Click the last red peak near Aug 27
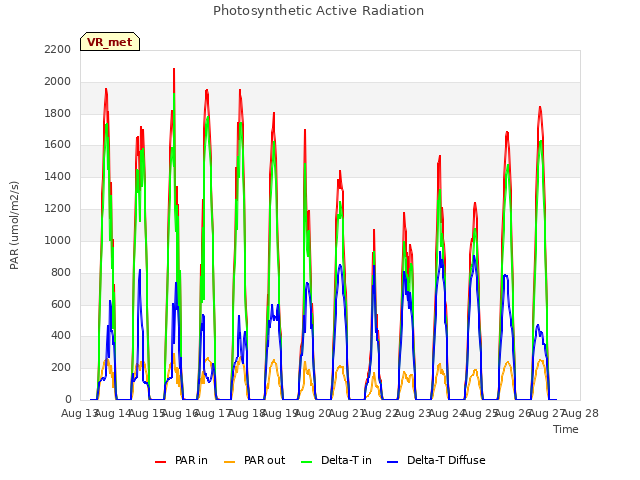Image resolution: width=640 pixels, height=480 pixels. [540, 107]
